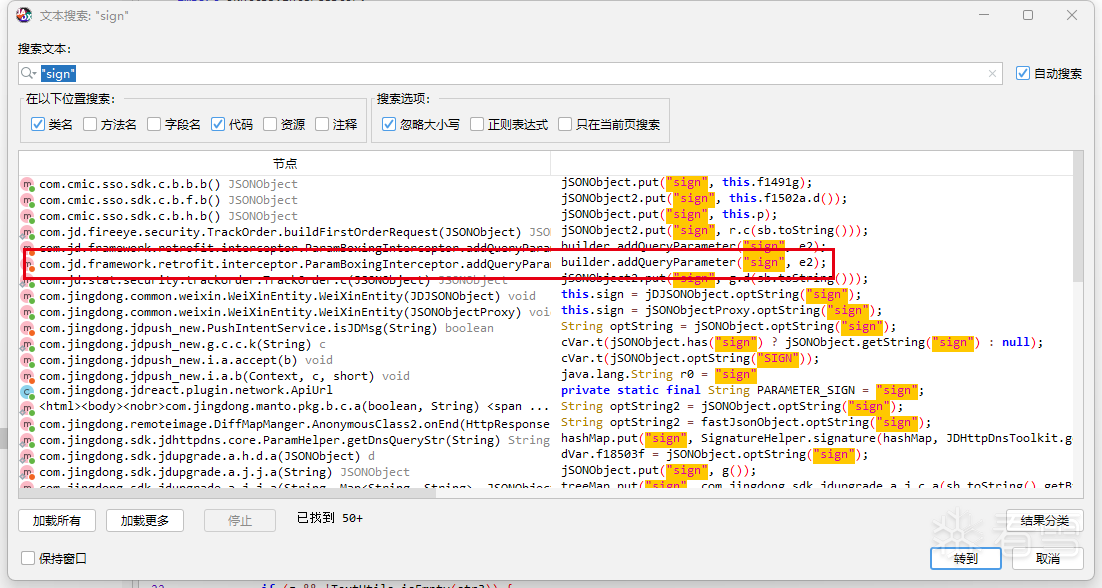The image size is (1102, 588).
Task: Click class icon of ApiUrl row
Action: [x=27, y=391]
